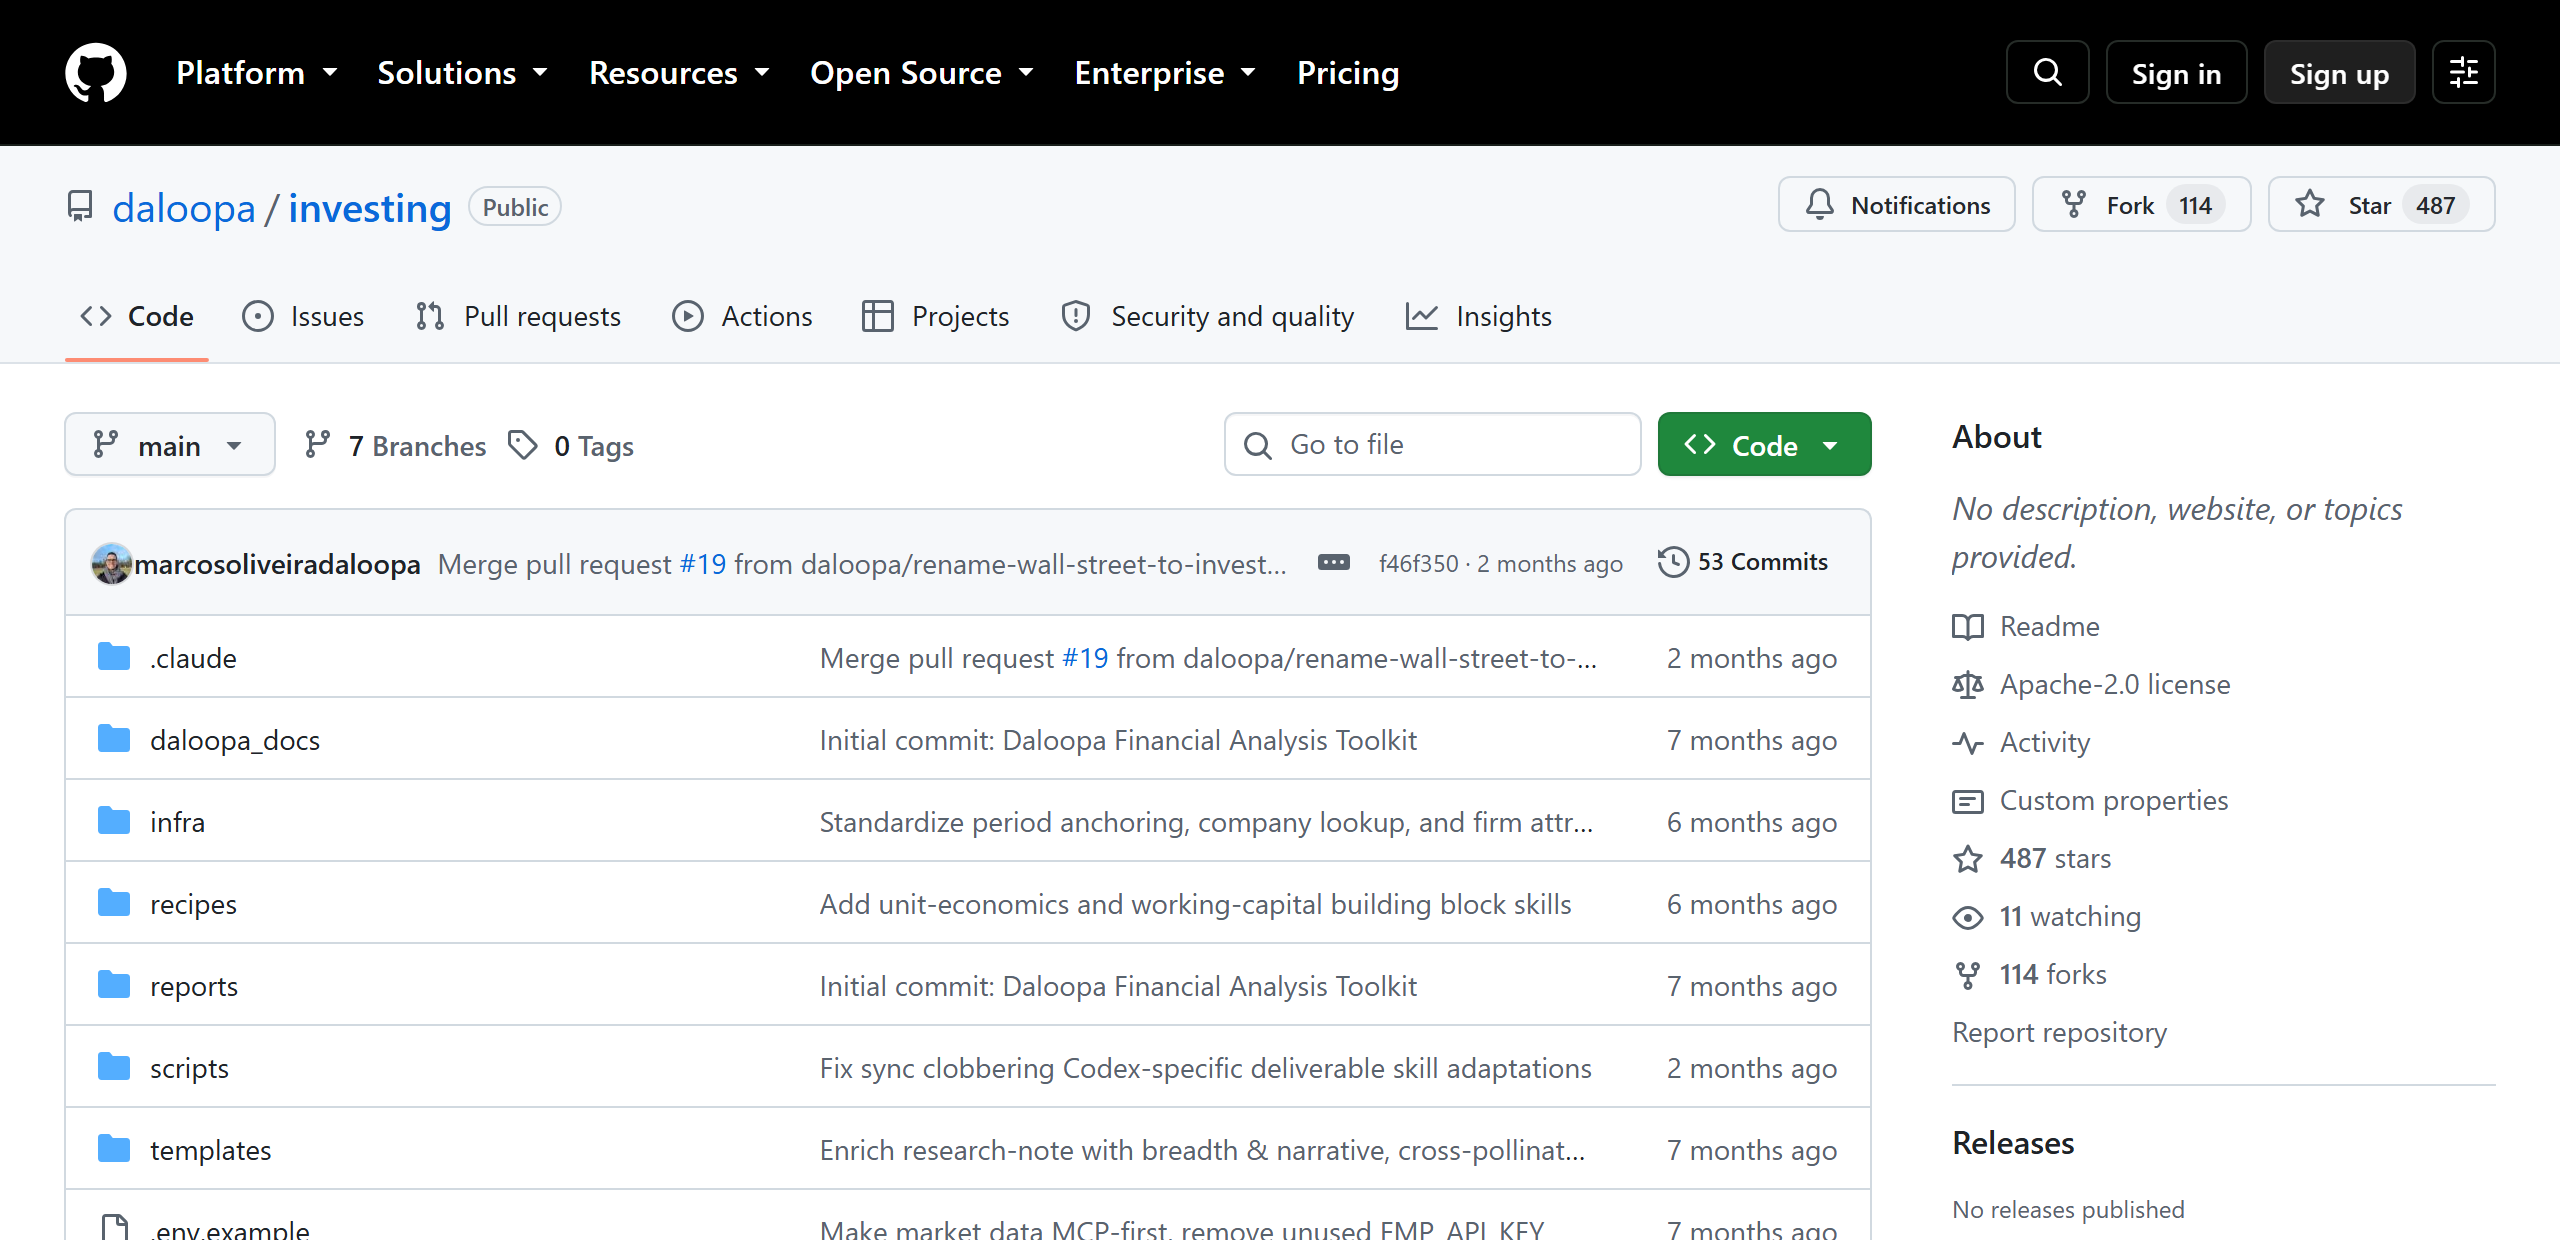This screenshot has width=2560, height=1240.
Task: Click the Sign up button
Action: (x=2339, y=72)
